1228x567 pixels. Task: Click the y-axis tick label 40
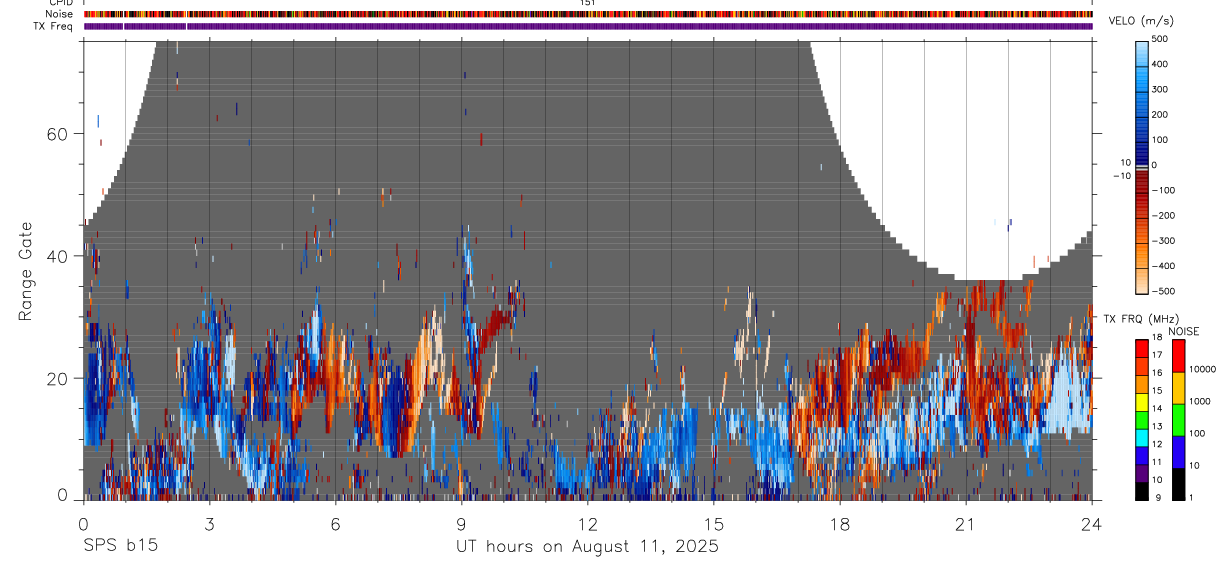(x=58, y=256)
